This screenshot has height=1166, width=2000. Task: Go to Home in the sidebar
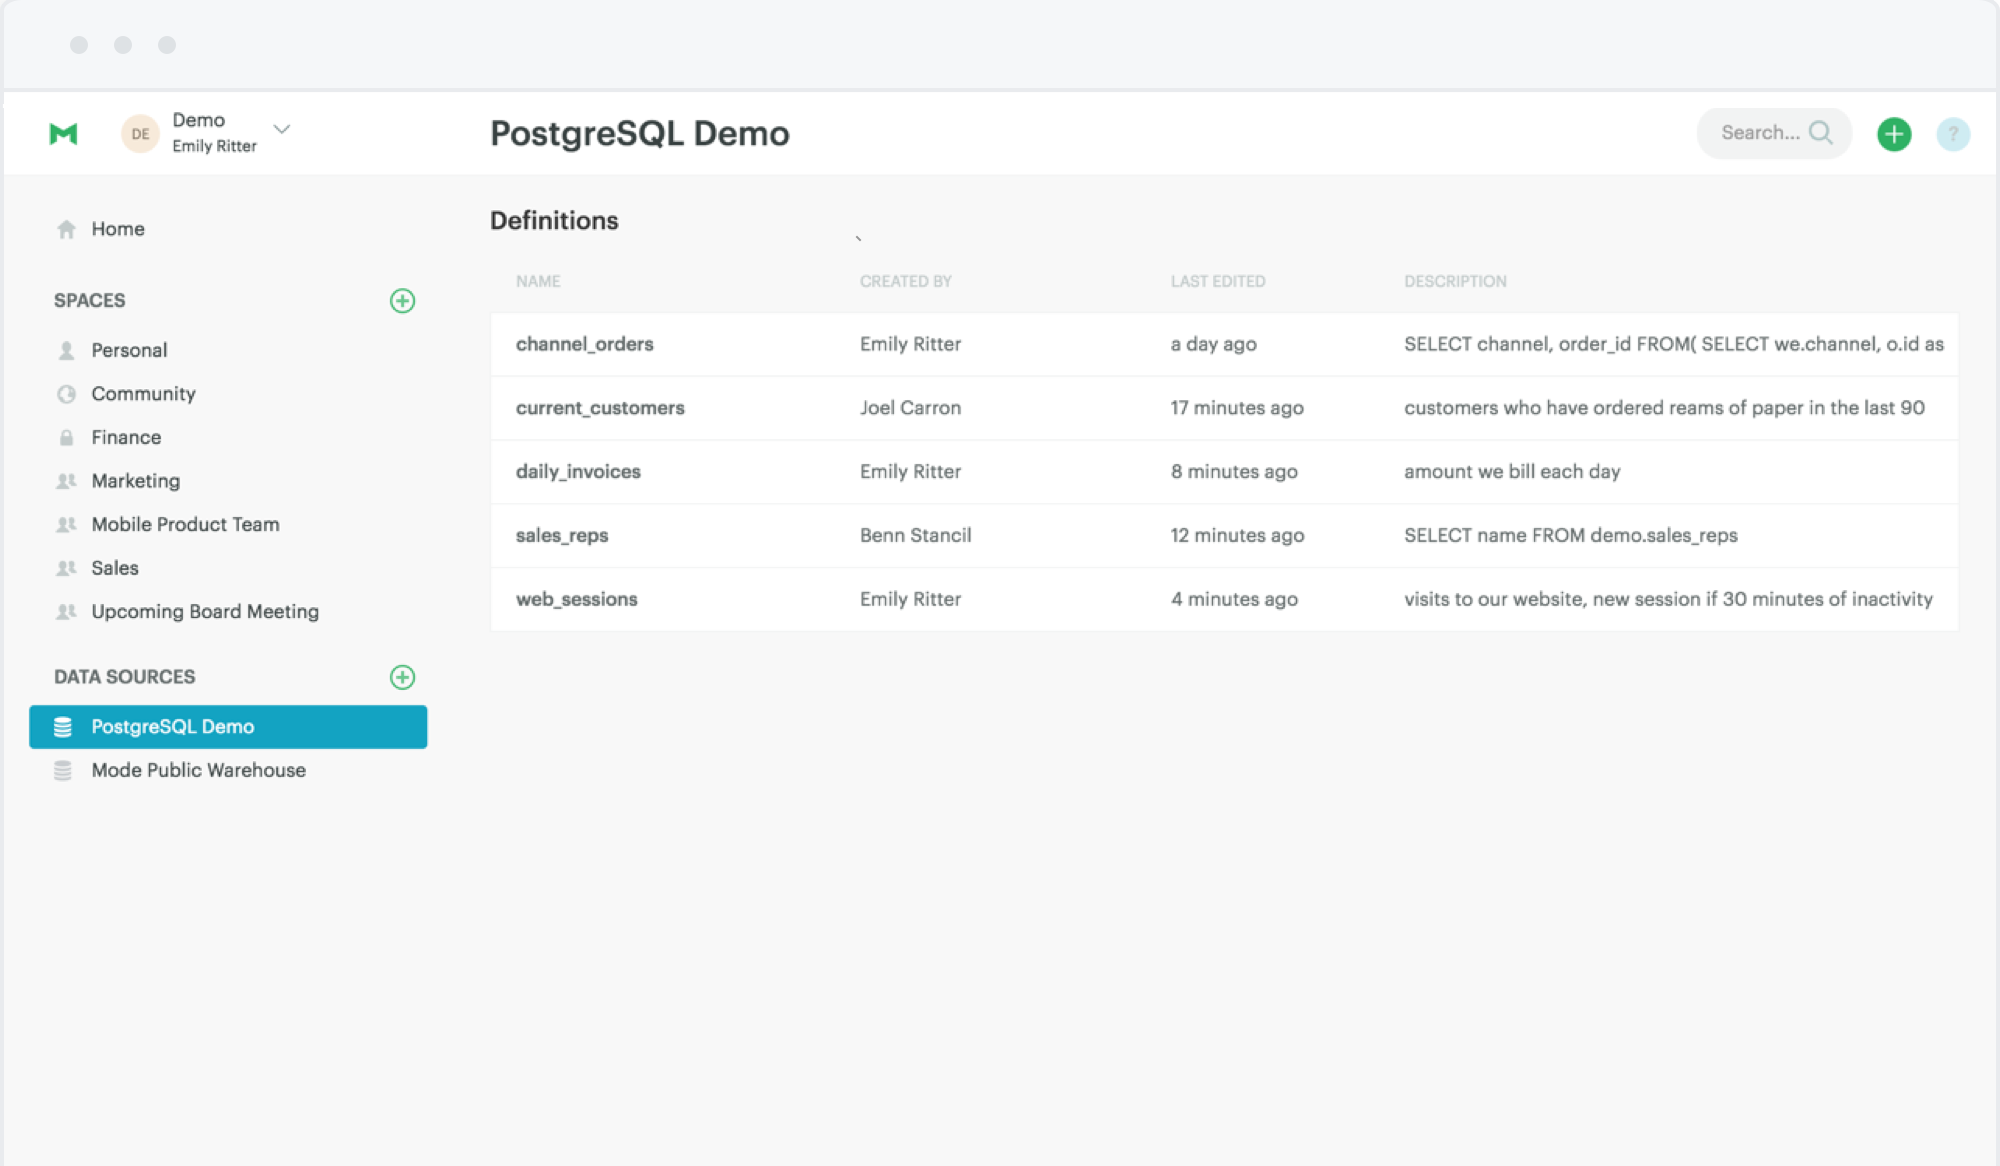pos(117,229)
